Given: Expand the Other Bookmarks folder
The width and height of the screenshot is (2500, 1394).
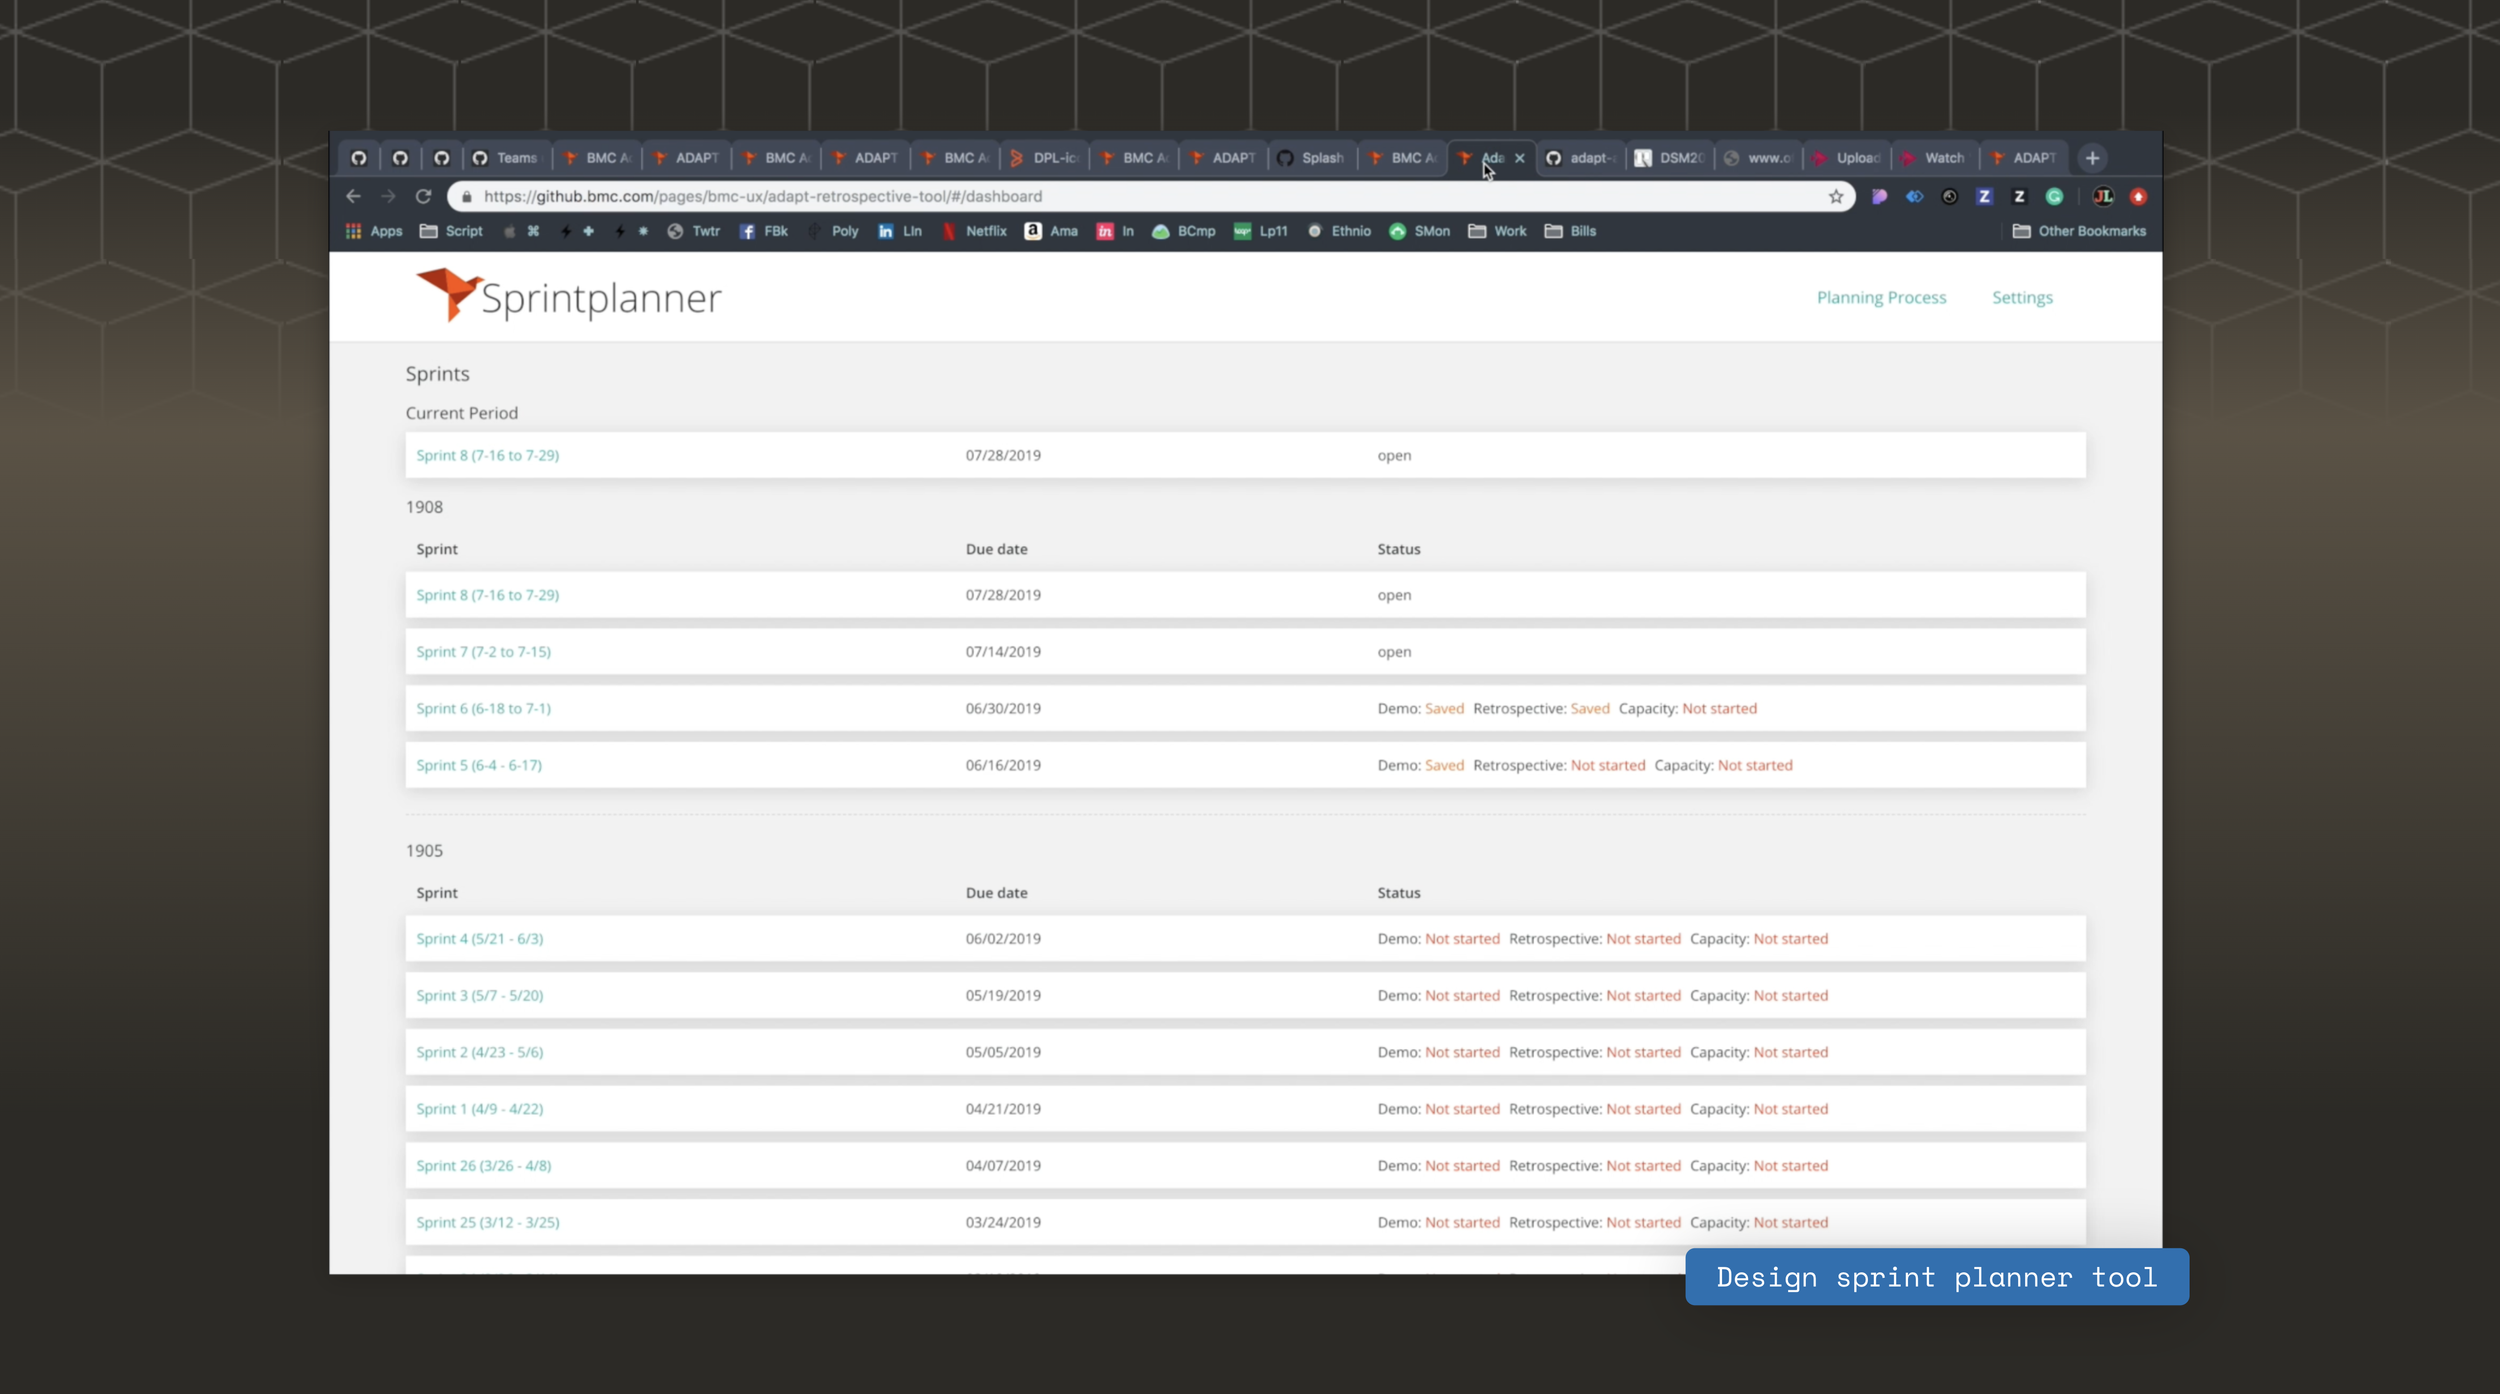Looking at the screenshot, I should pos(2079,231).
